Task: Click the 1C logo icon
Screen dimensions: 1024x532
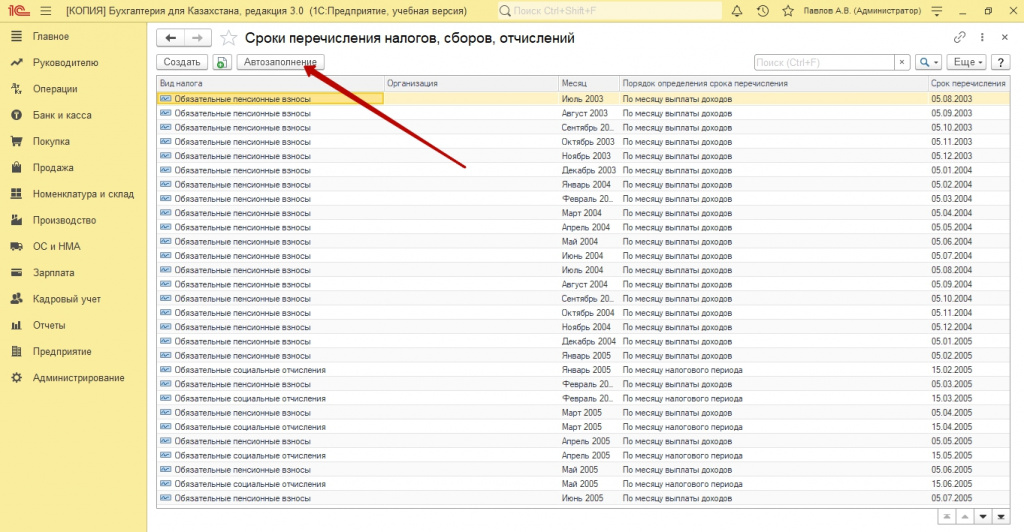Action: (x=18, y=11)
